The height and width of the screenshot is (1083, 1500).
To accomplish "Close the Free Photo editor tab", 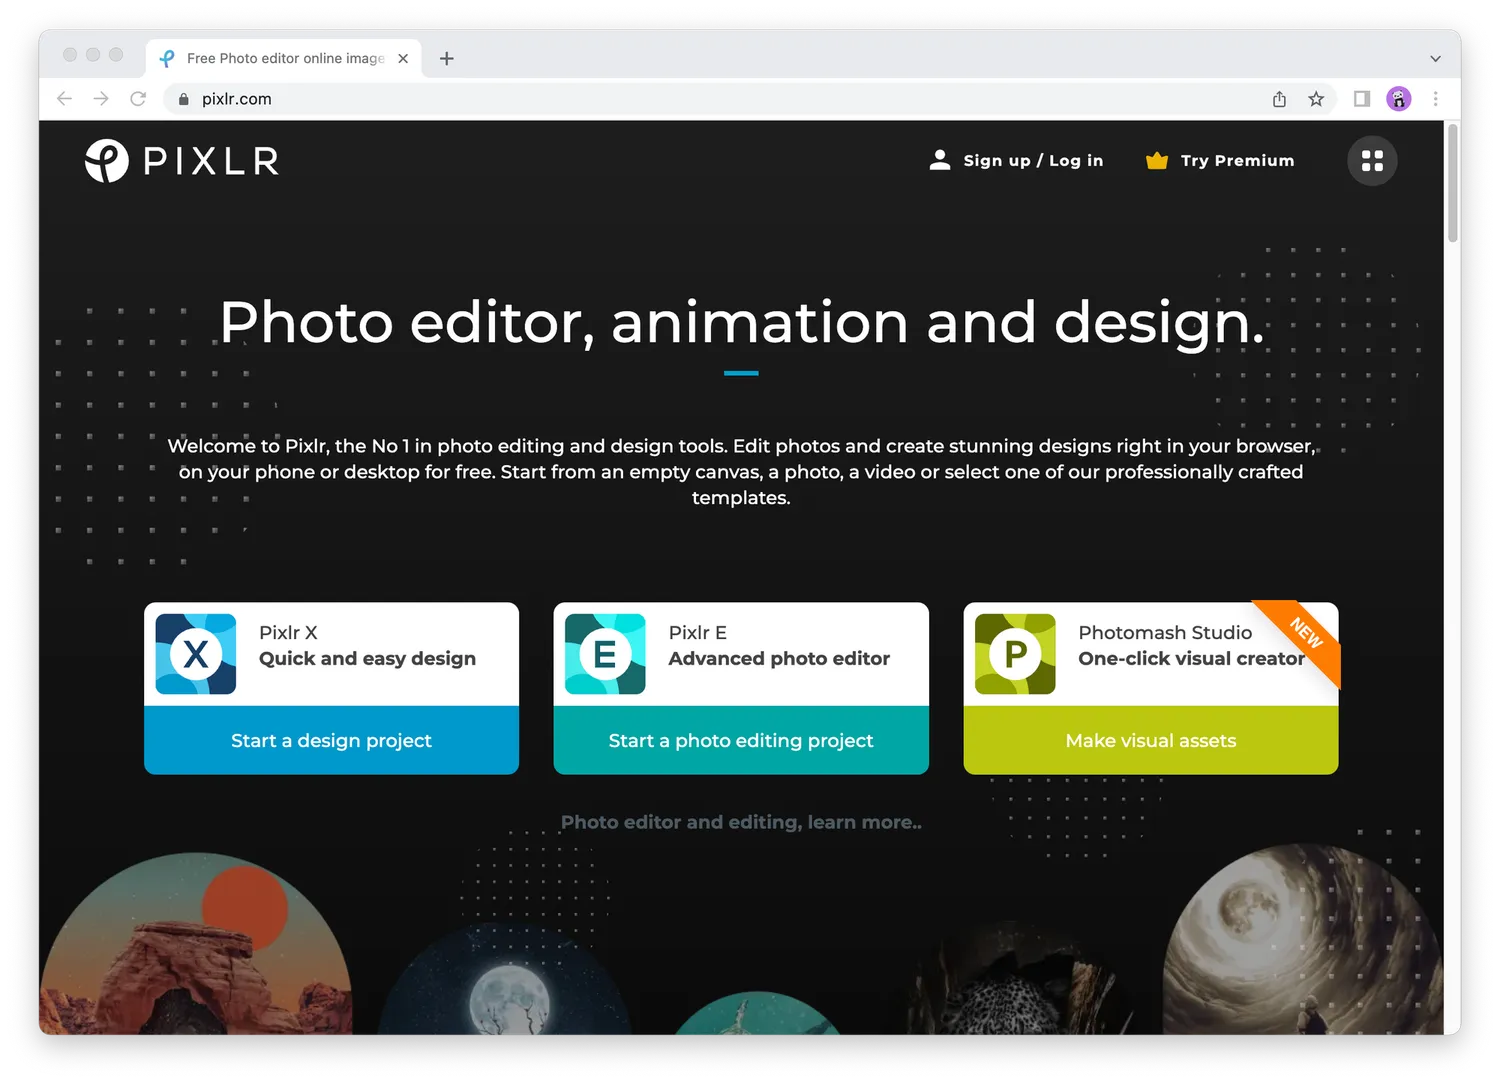I will [x=403, y=59].
